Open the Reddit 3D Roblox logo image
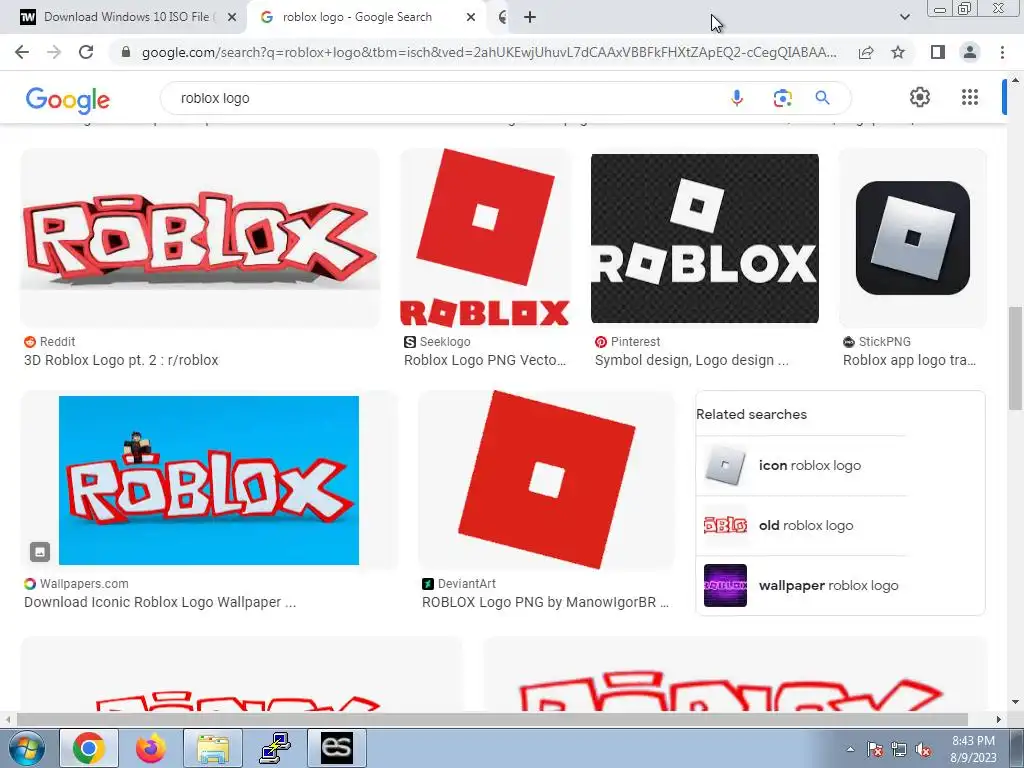Image resolution: width=1024 pixels, height=768 pixels. pos(200,238)
